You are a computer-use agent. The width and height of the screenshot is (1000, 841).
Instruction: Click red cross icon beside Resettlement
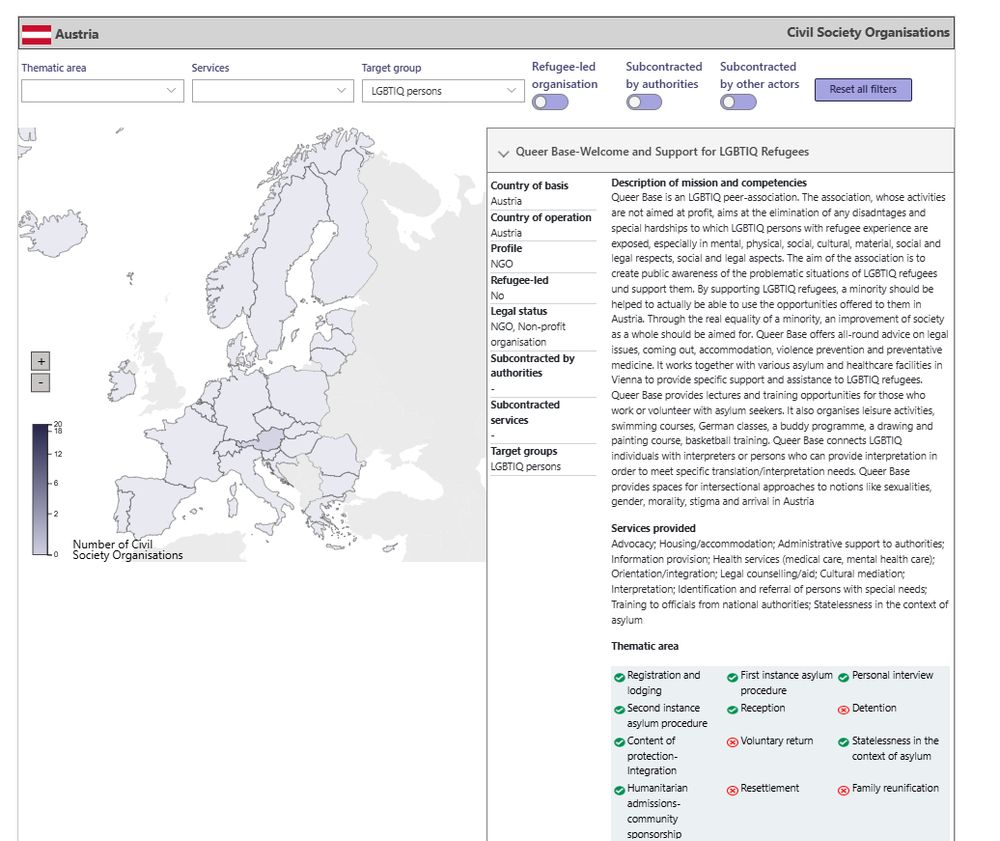[732, 790]
